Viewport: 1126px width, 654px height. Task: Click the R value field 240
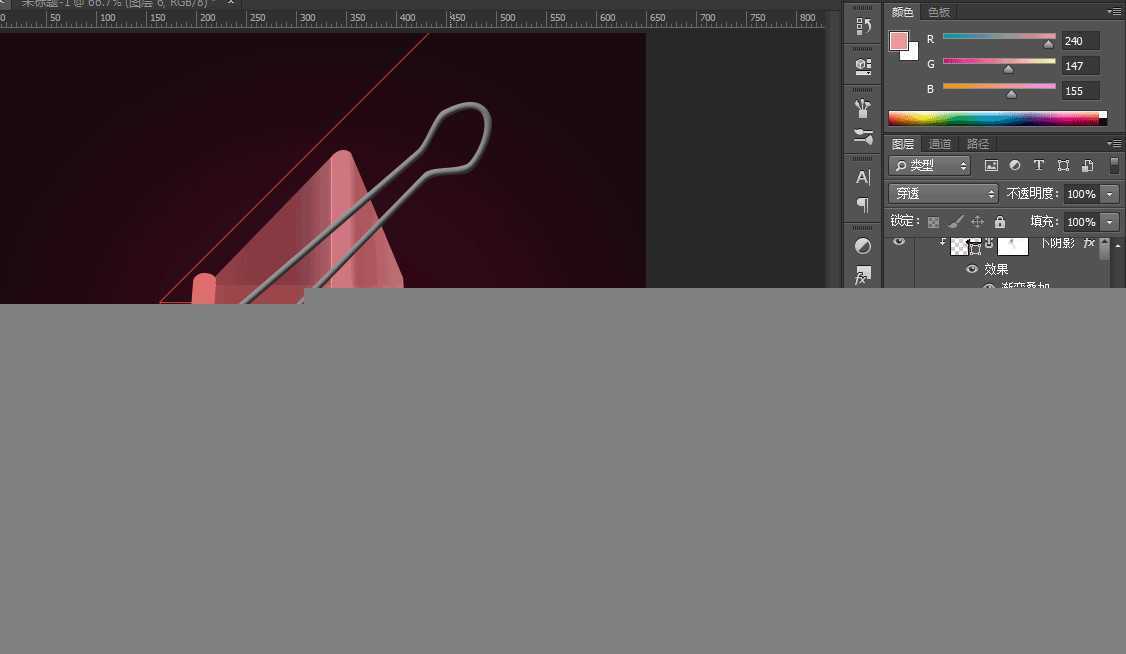tap(1080, 41)
